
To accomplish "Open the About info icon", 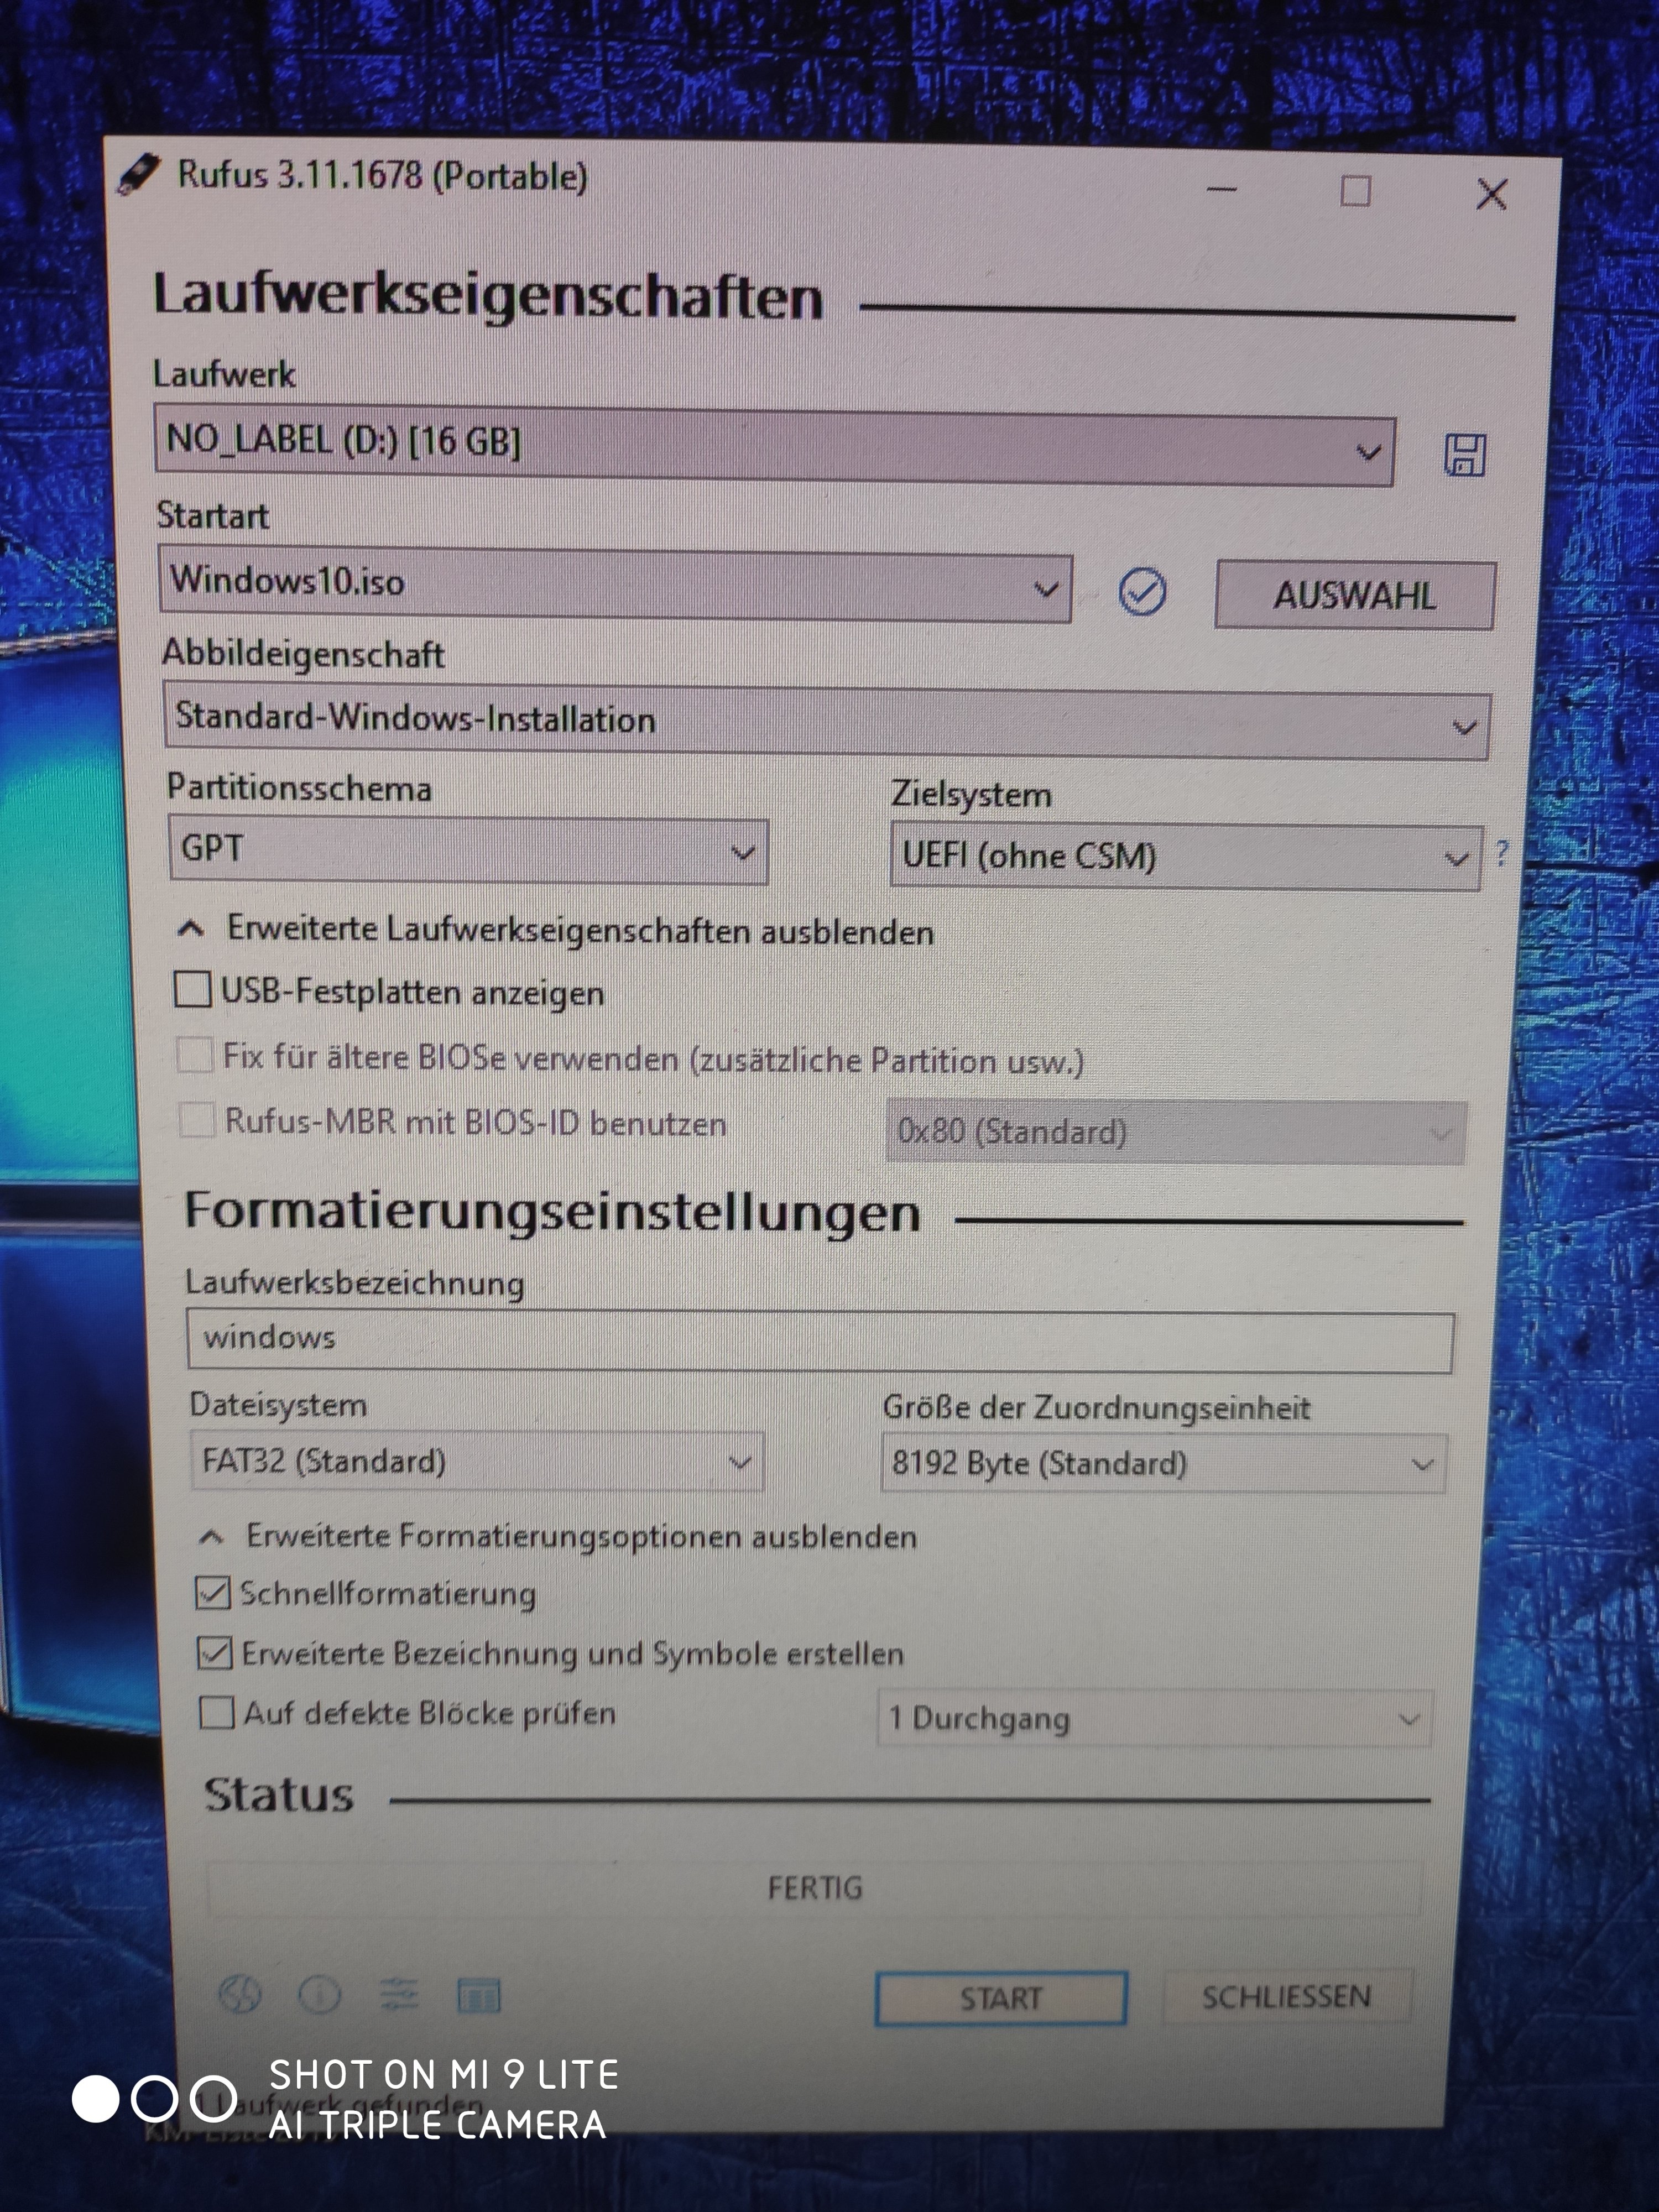I will pyautogui.click(x=320, y=1995).
